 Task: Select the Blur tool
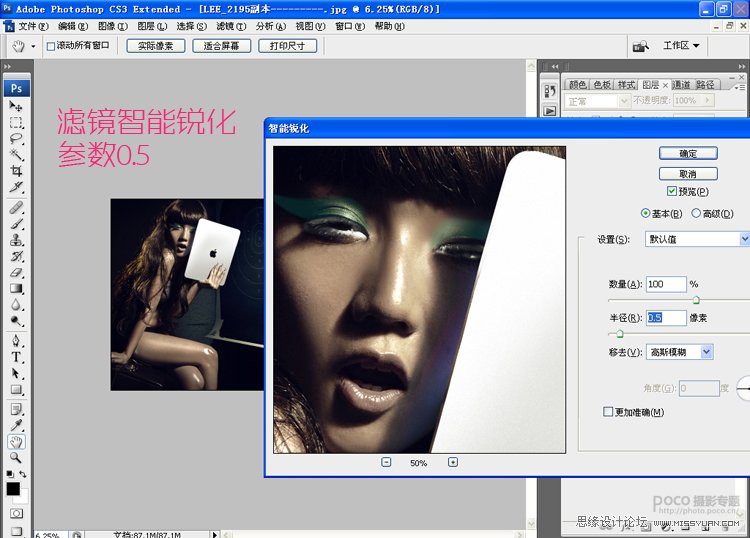click(16, 305)
